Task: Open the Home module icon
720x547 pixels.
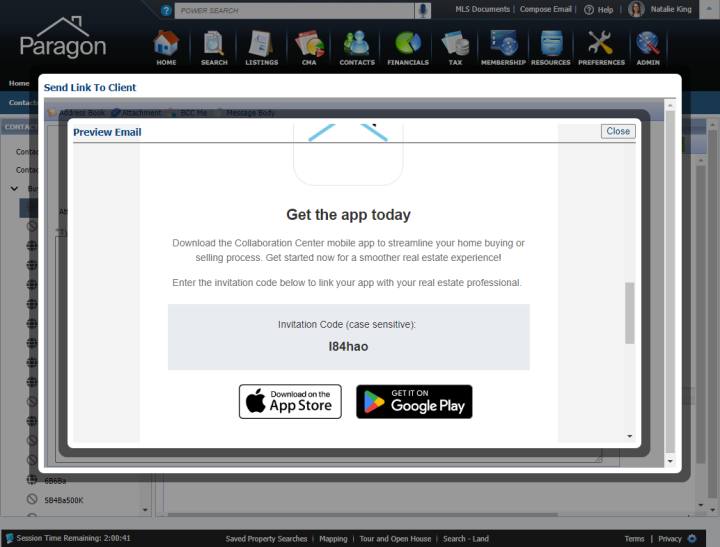Action: coord(166,48)
